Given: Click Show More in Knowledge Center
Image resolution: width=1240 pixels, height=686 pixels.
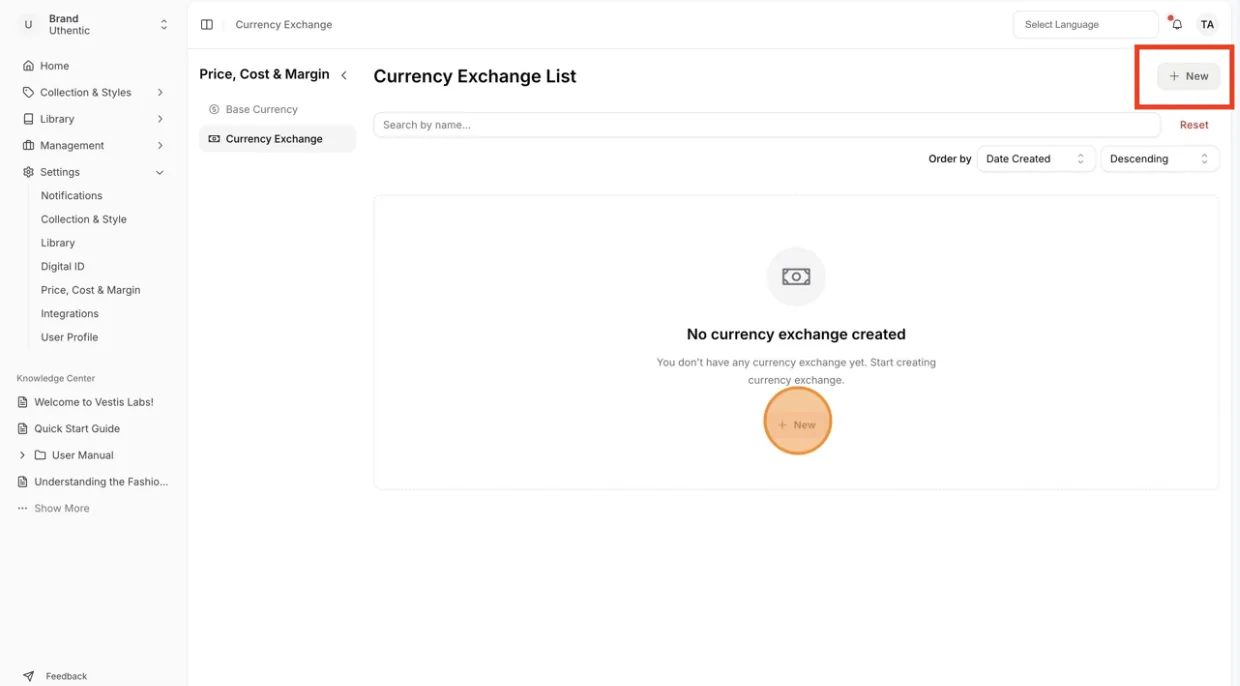Looking at the screenshot, I should pyautogui.click(x=62, y=508).
